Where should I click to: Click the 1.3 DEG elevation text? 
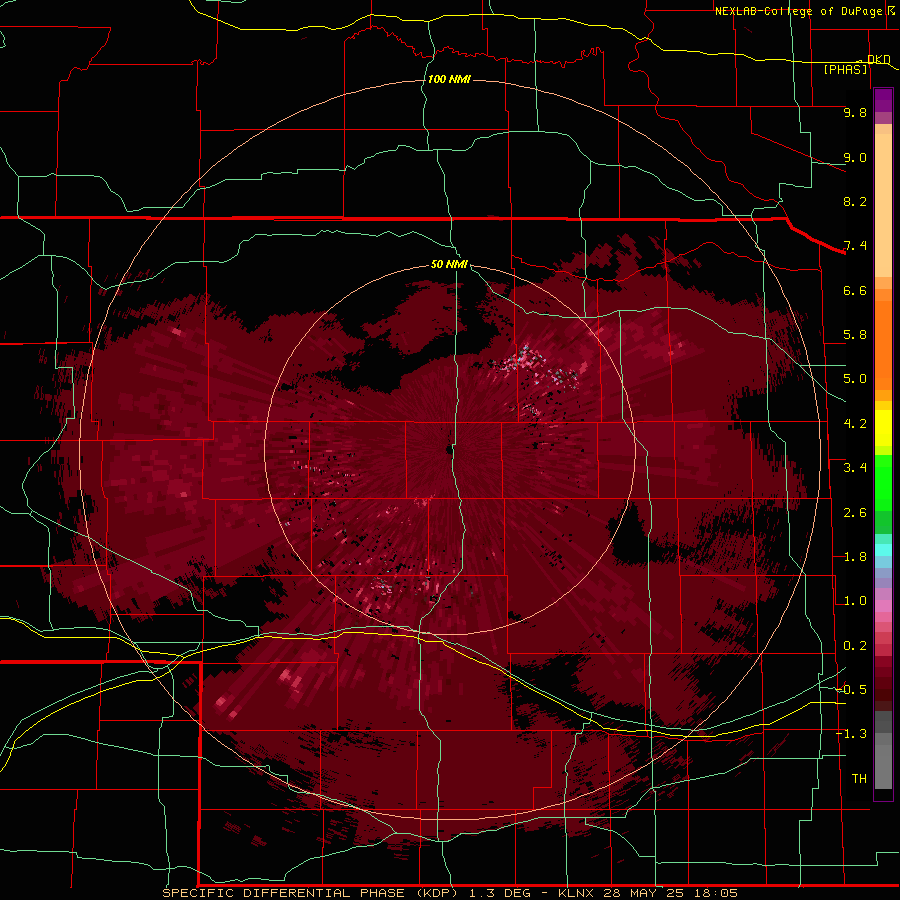click(x=501, y=893)
